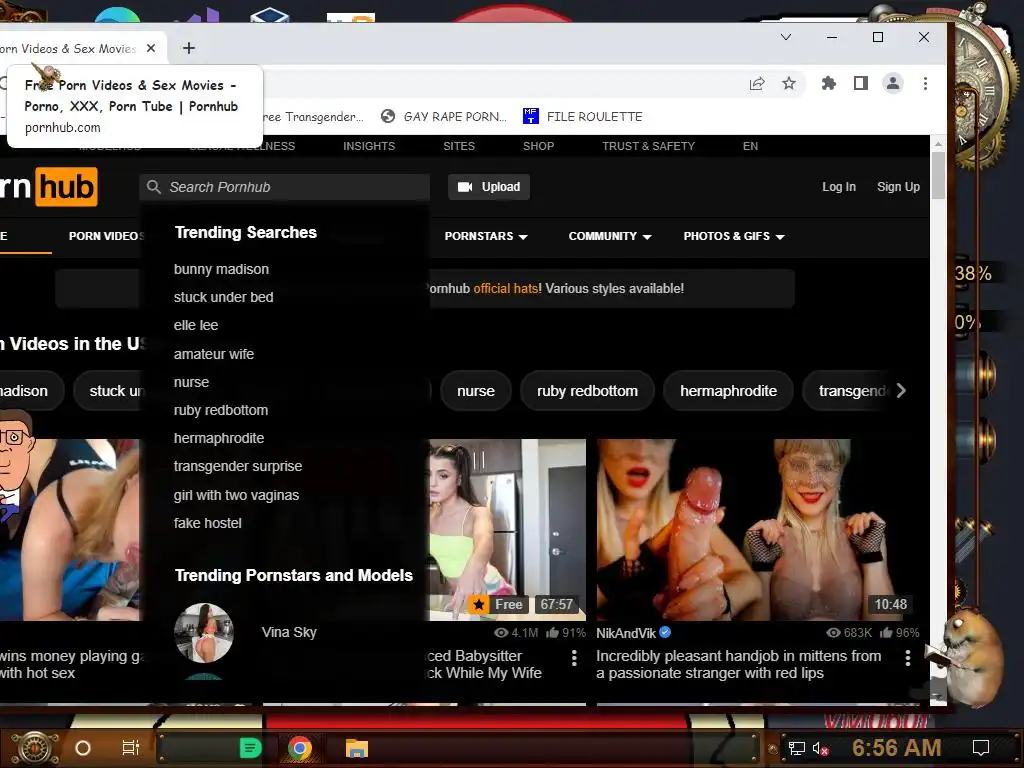
Task: Unmute via the volume tray icon
Action: (x=821, y=748)
